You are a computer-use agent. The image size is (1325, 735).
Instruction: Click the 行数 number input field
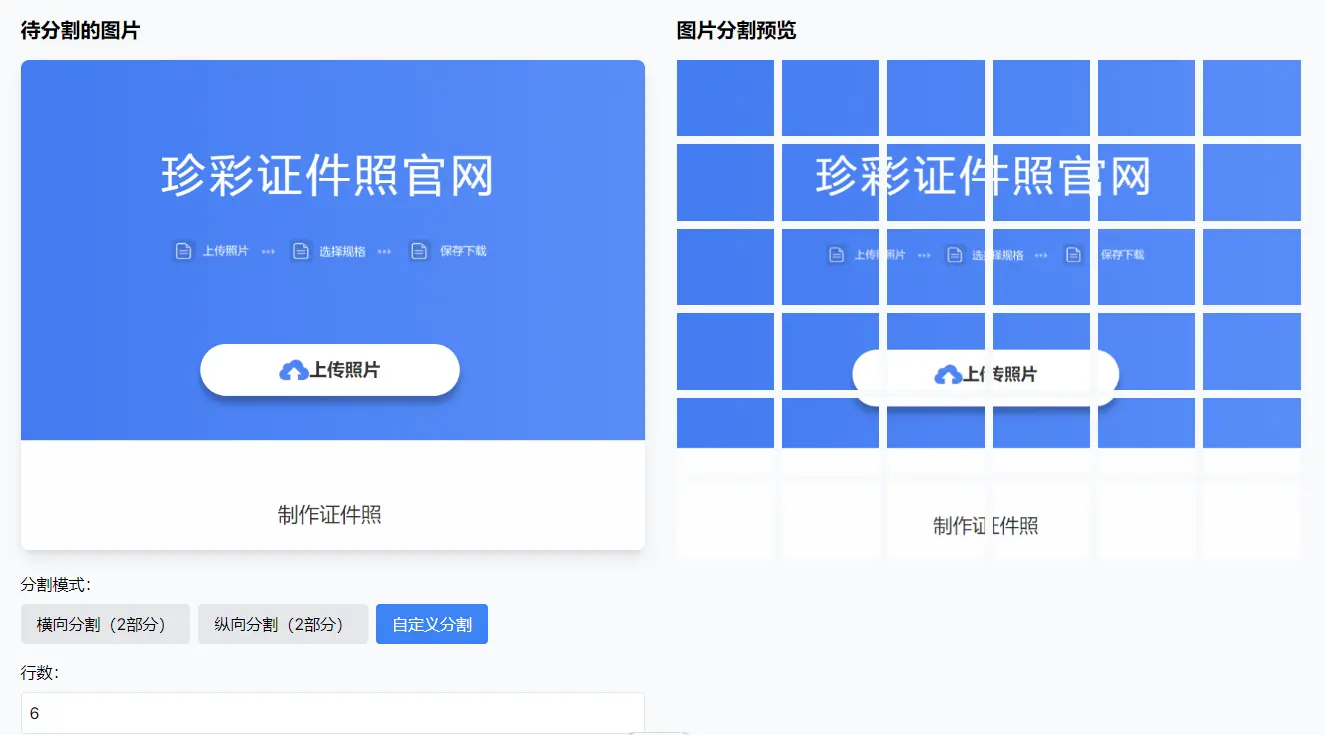click(330, 712)
